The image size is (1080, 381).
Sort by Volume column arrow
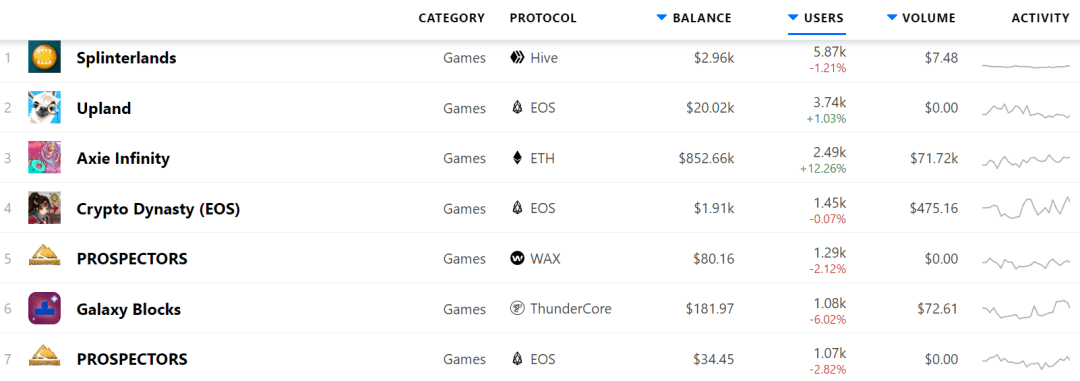(x=892, y=17)
